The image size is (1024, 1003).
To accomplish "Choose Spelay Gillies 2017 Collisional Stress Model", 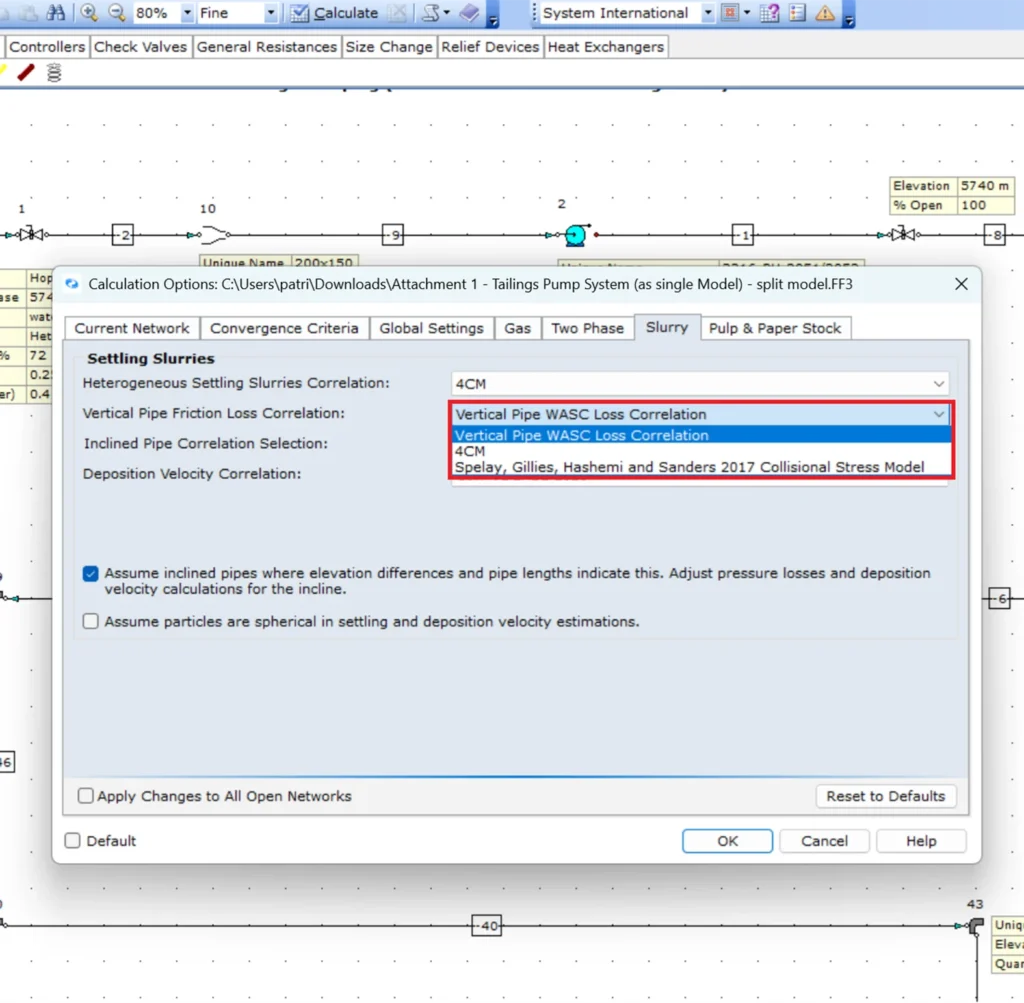I will 700,467.
